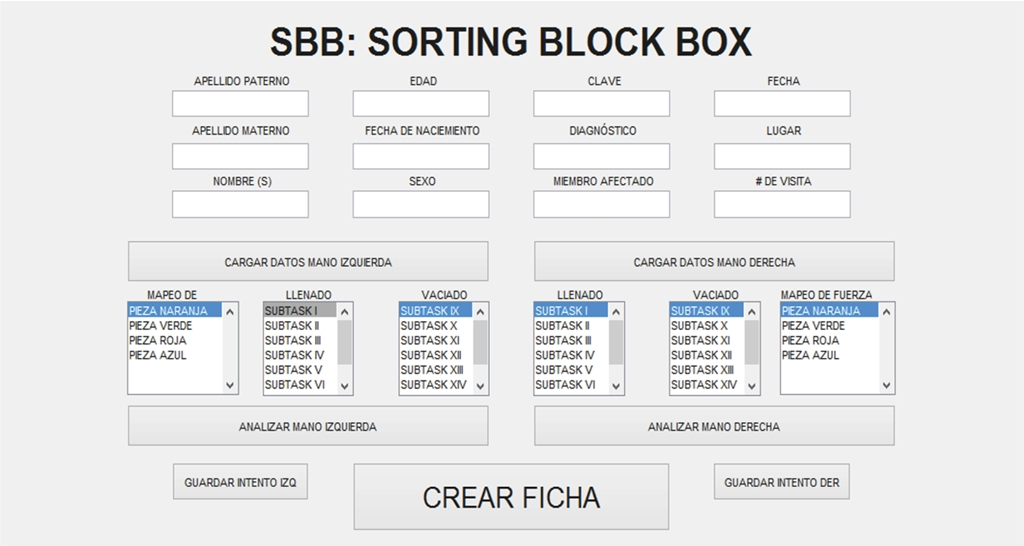Click the # DE VISITA input box
The height and width of the screenshot is (546, 1024).
[x=782, y=204]
